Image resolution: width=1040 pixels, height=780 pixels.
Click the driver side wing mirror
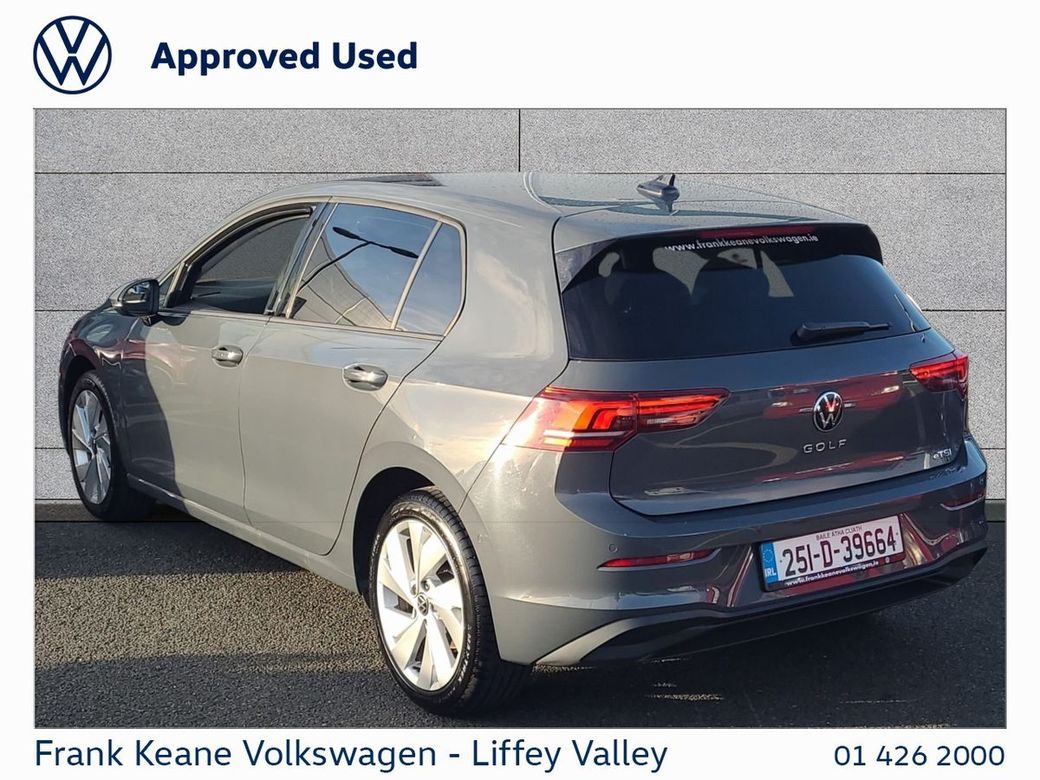tap(139, 298)
